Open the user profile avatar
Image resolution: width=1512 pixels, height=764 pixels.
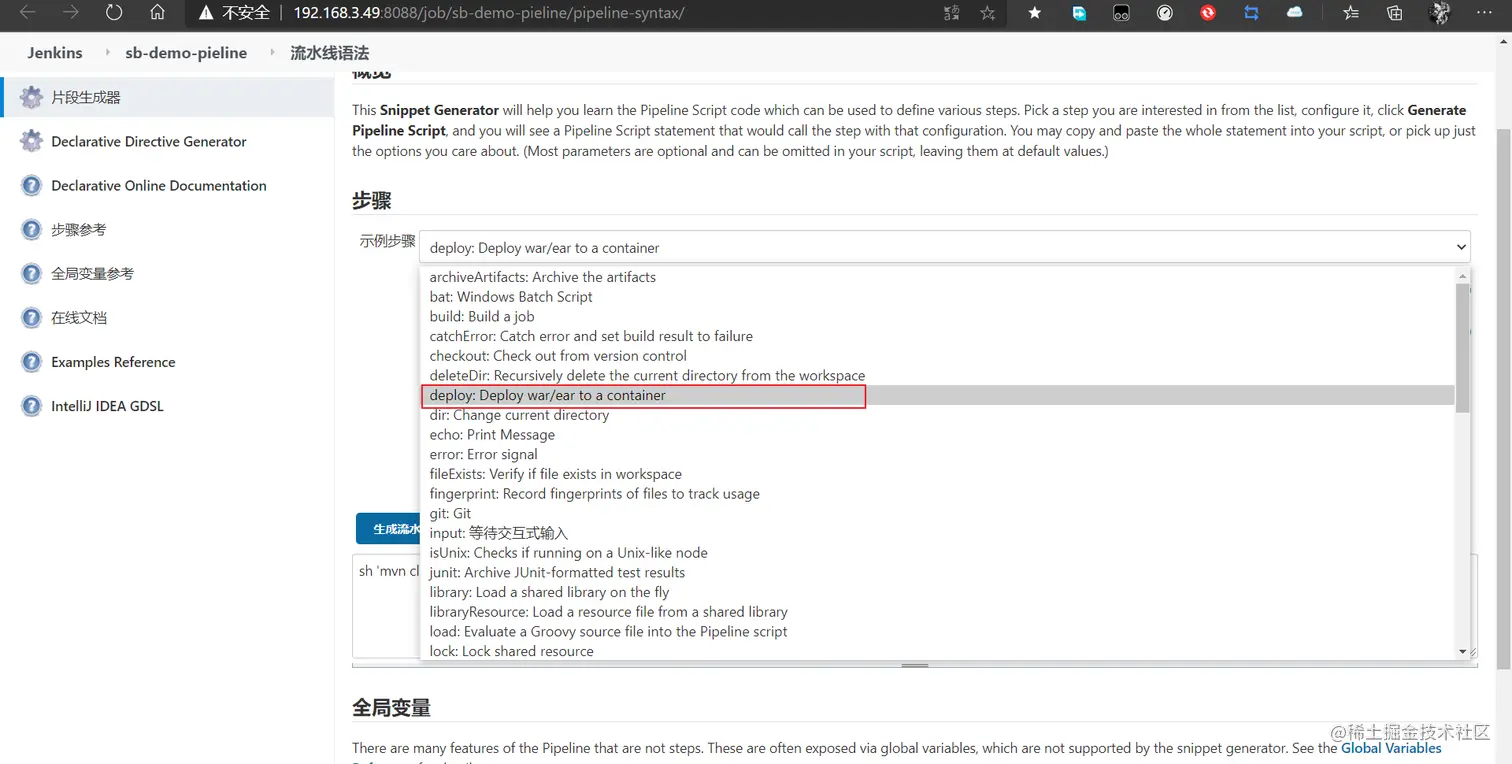1440,13
